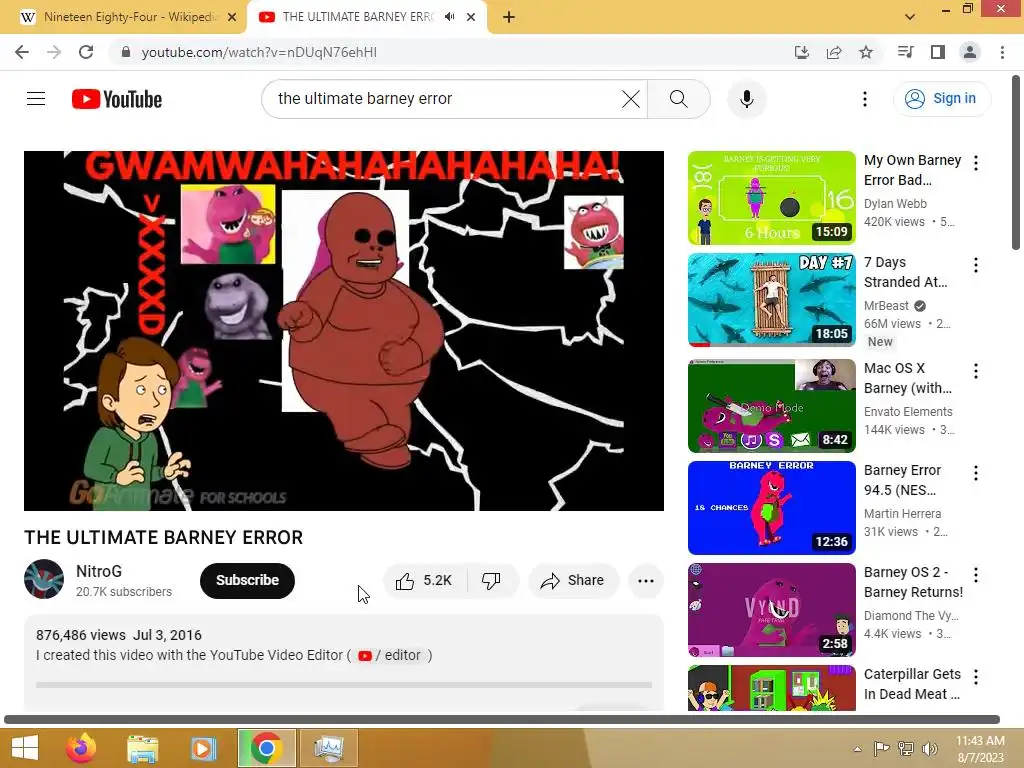The width and height of the screenshot is (1024, 768).
Task: Open the media controls icon in Chrome toolbar
Action: coord(905,52)
